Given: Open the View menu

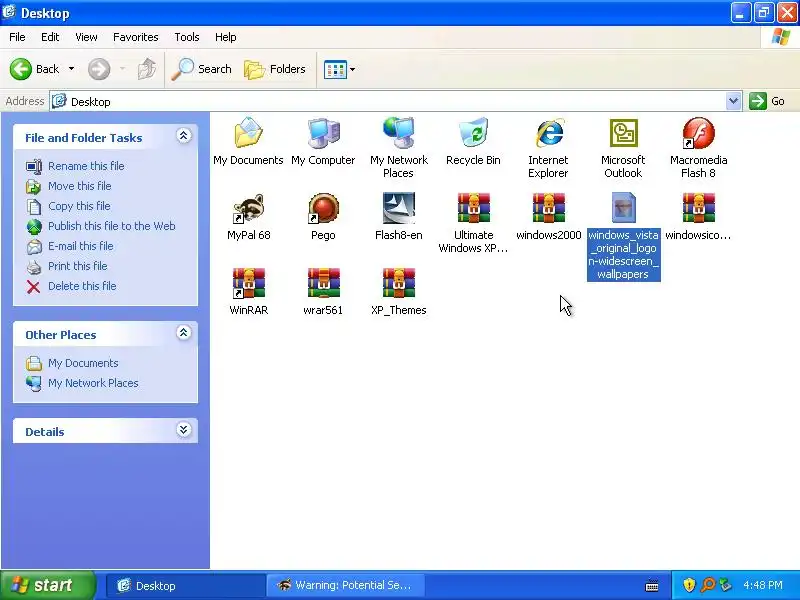Looking at the screenshot, I should (x=86, y=37).
